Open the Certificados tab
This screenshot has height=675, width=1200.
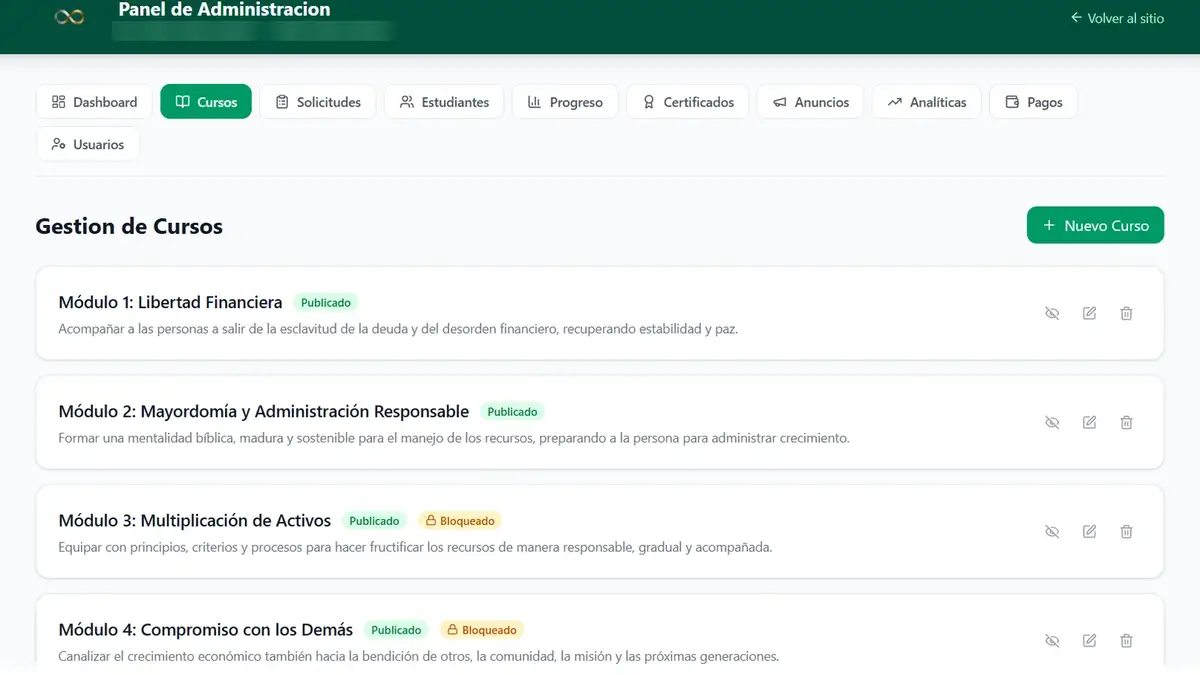click(688, 102)
